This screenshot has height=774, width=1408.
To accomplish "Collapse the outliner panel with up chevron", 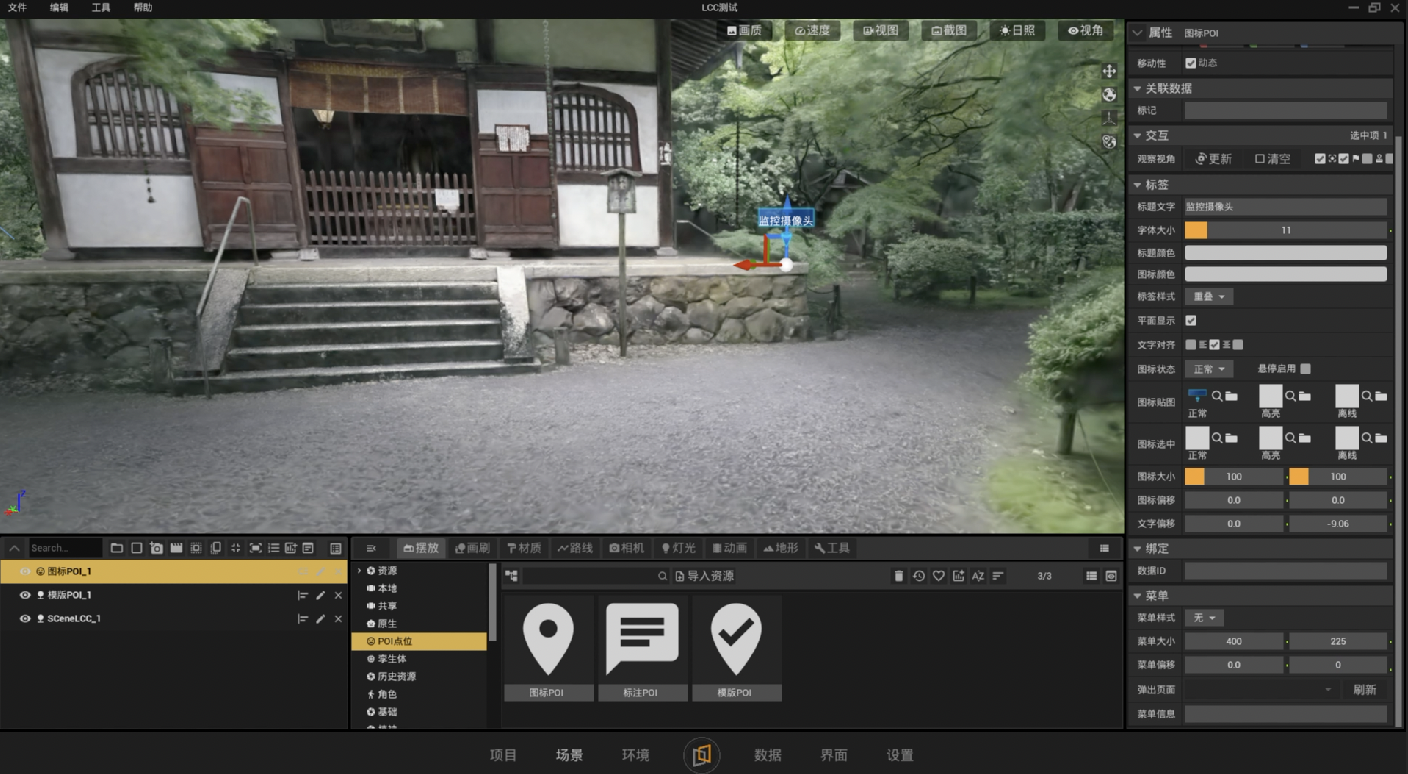I will coord(14,548).
